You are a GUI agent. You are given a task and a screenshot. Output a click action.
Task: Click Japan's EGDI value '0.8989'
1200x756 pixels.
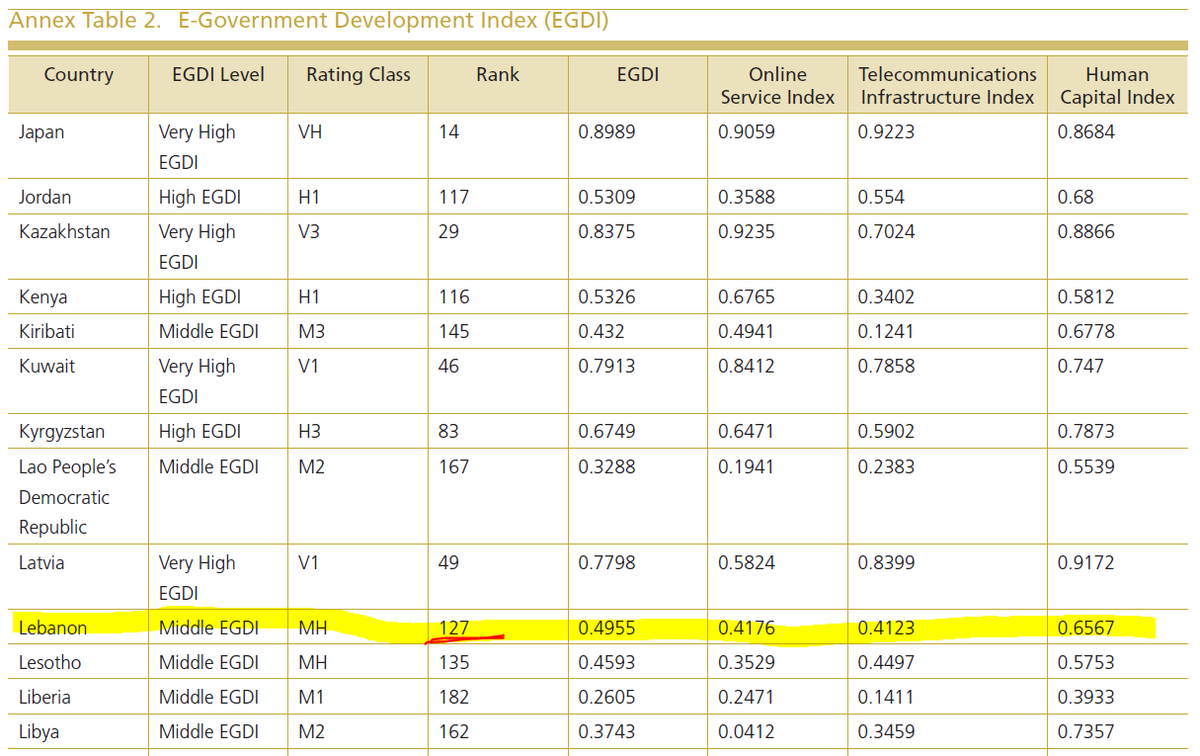coord(606,132)
